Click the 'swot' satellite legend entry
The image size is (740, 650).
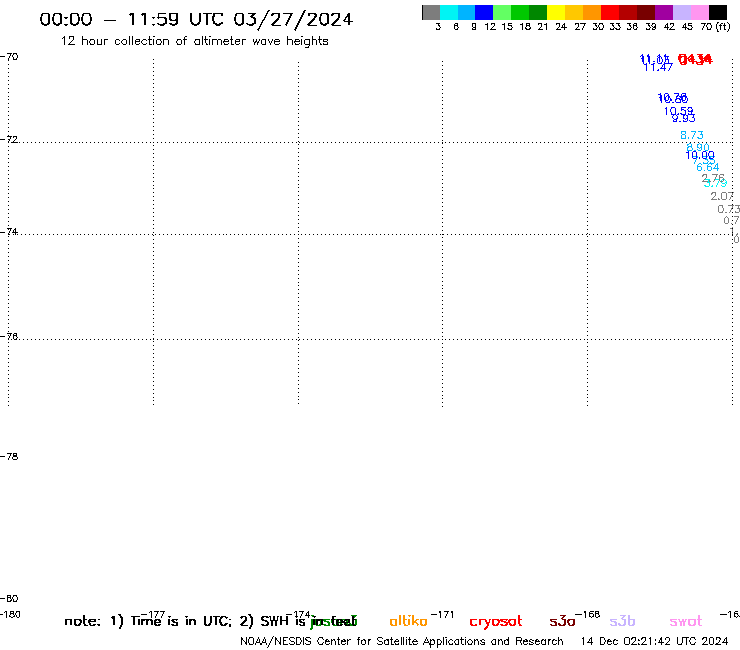point(686,622)
